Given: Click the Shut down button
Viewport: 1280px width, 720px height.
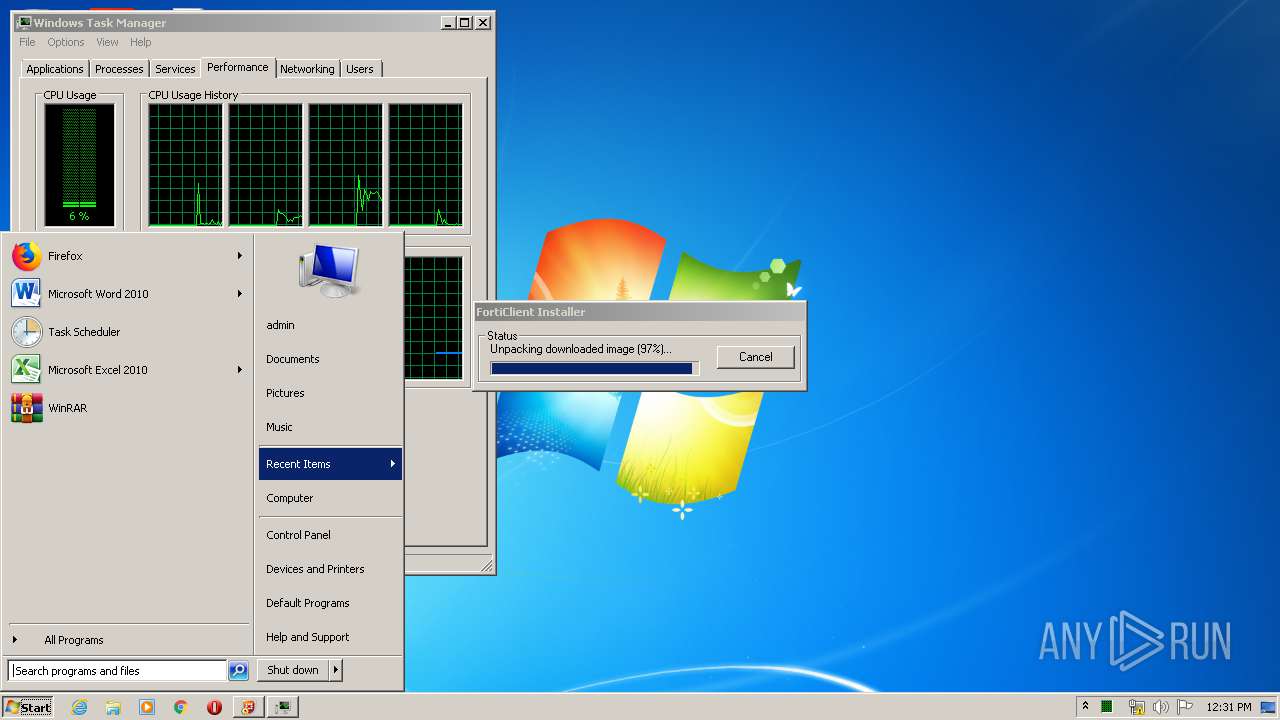Looking at the screenshot, I should (x=293, y=670).
